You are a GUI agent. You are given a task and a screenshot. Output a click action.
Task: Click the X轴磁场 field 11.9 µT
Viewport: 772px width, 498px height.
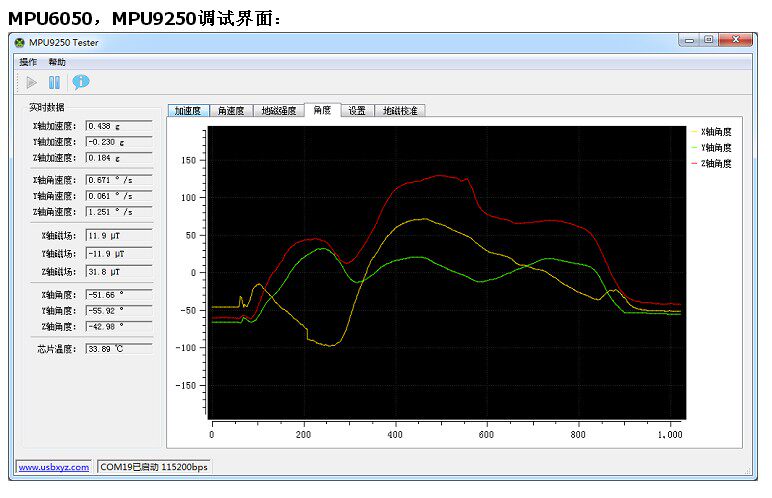pos(119,235)
